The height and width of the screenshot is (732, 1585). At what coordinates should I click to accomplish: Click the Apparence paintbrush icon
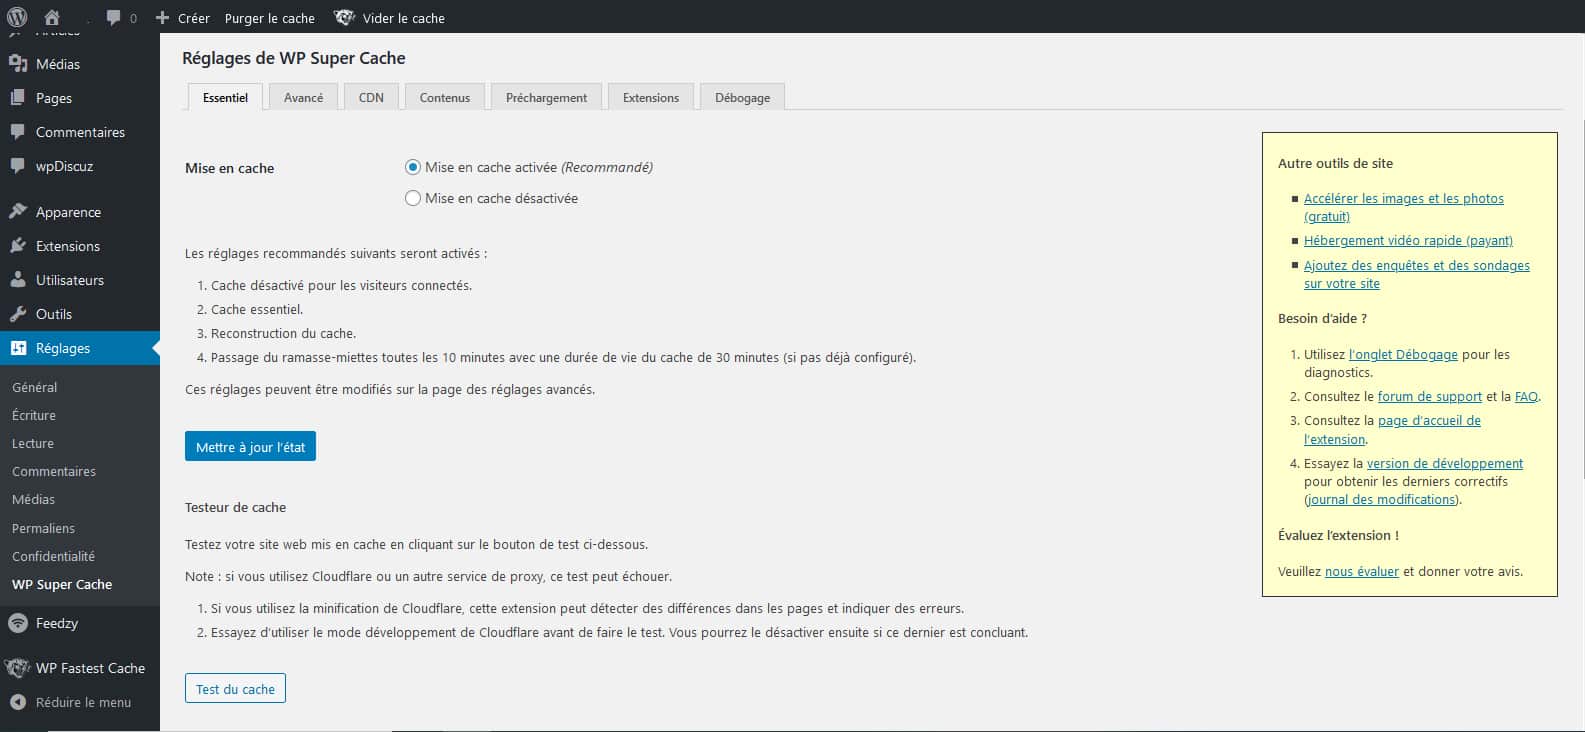tap(18, 212)
